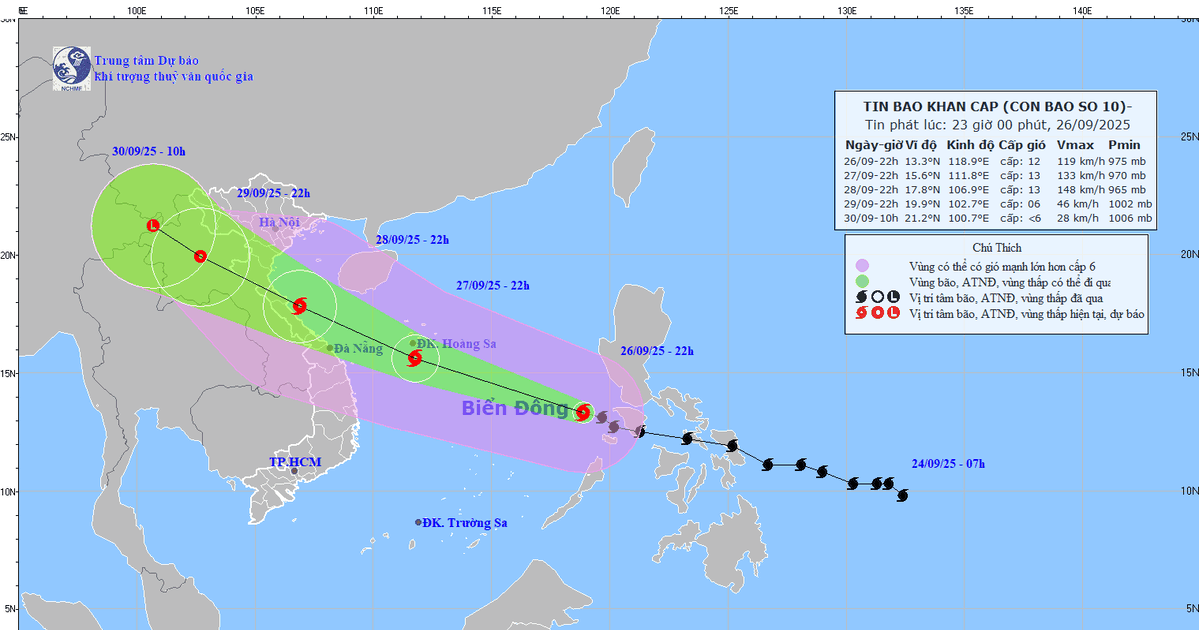Click the easternmost black past-storm icon
This screenshot has height=630, width=1199.
pos(902,495)
